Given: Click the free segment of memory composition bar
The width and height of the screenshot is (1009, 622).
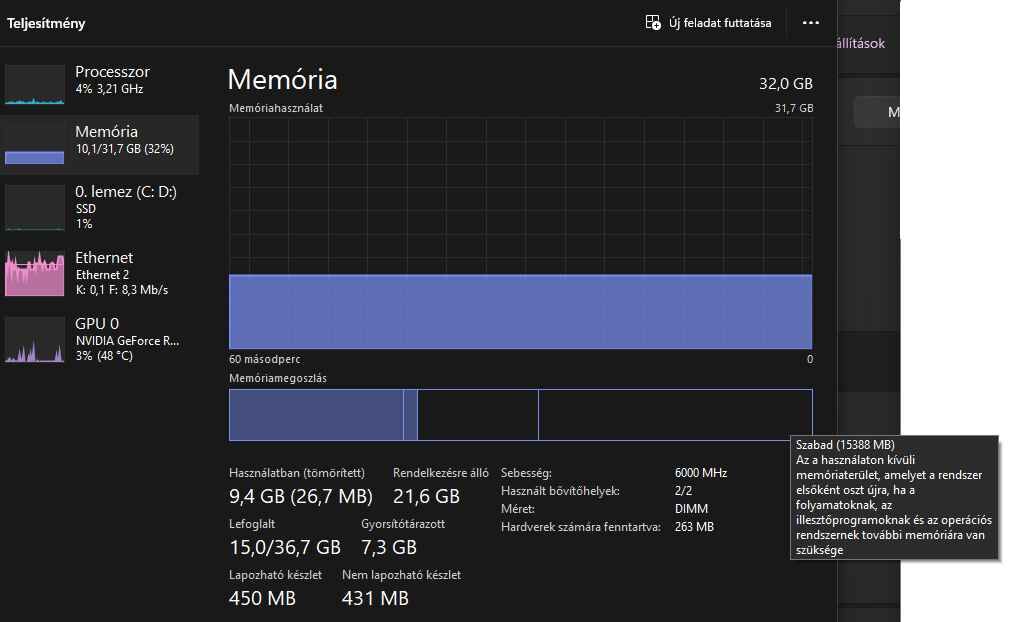Looking at the screenshot, I should click(x=675, y=415).
